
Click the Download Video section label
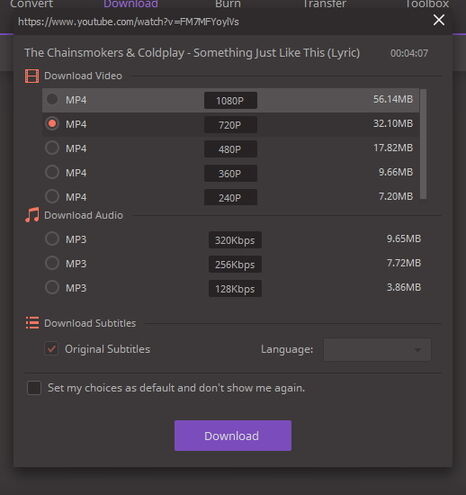tap(83, 76)
